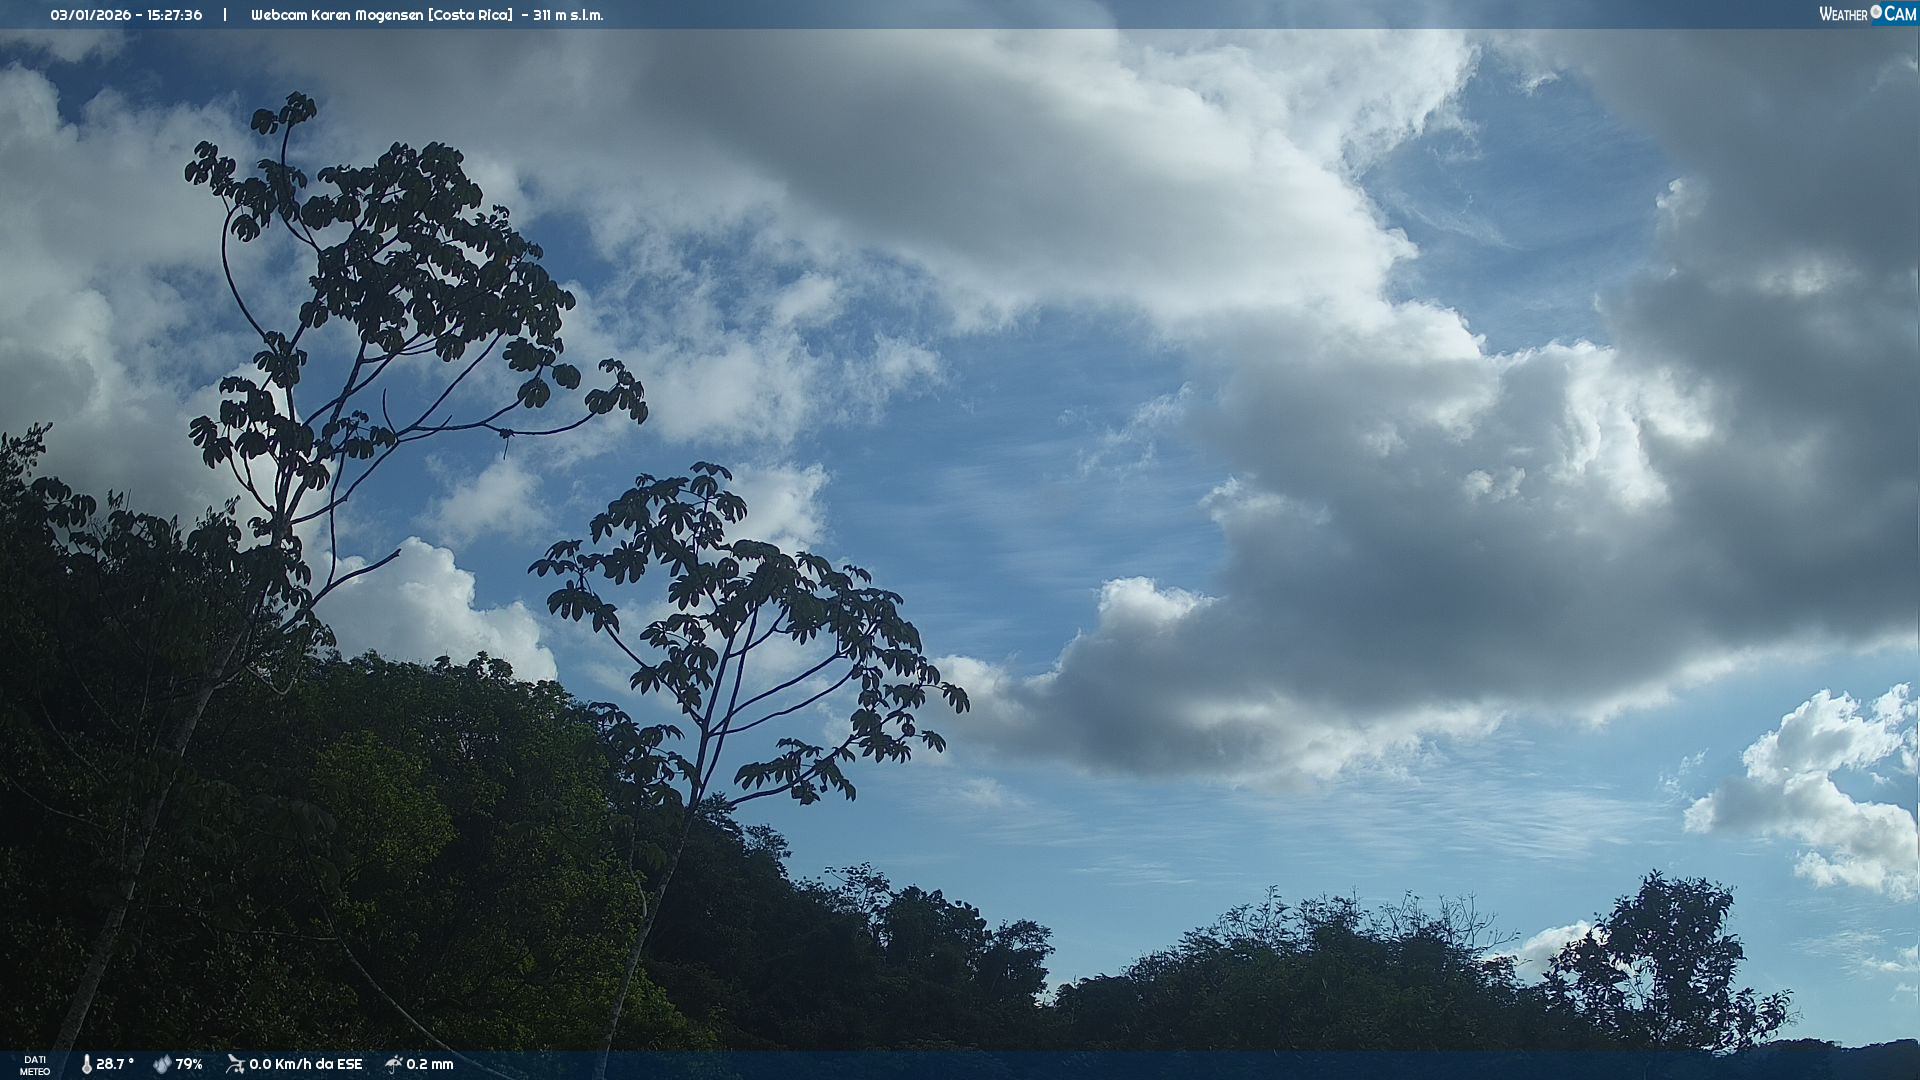Click the Webcam Karen Mogensen title
Image resolution: width=1920 pixels, height=1080 pixels.
(337, 15)
